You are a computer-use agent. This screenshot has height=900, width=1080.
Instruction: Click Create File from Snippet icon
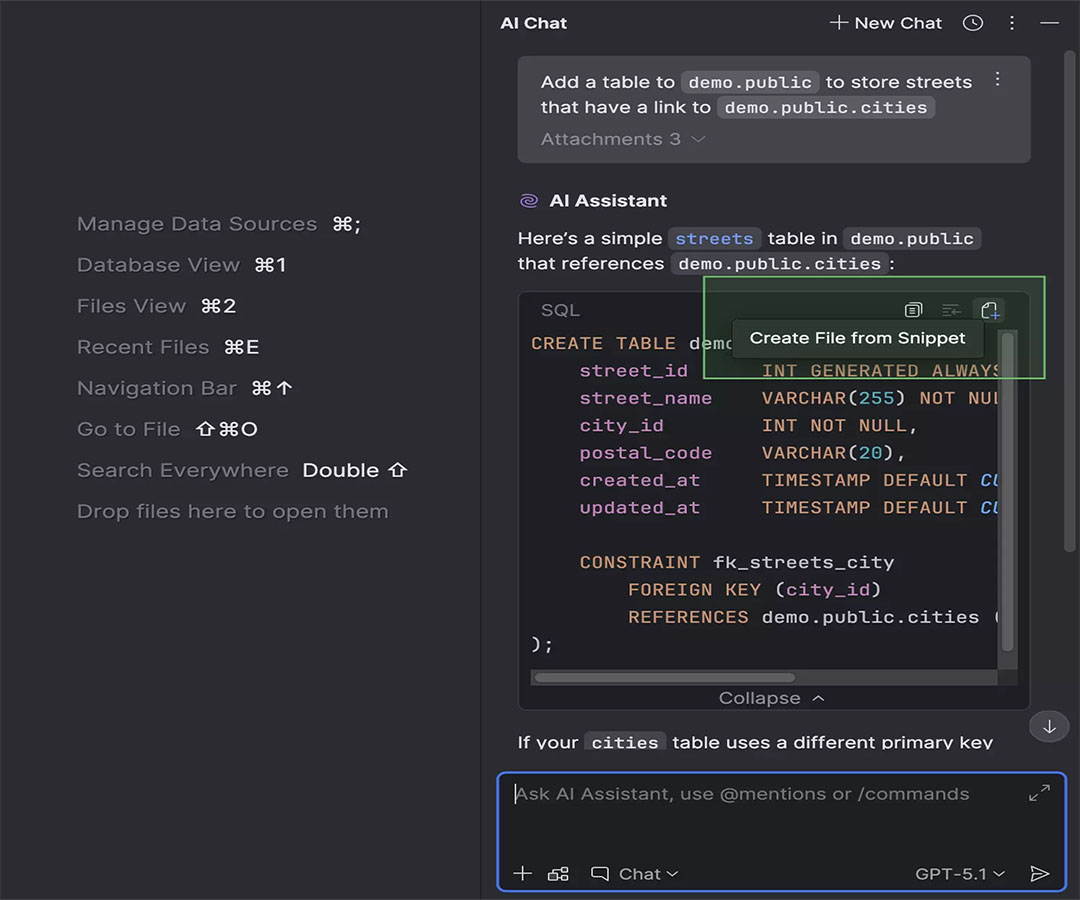pos(990,310)
